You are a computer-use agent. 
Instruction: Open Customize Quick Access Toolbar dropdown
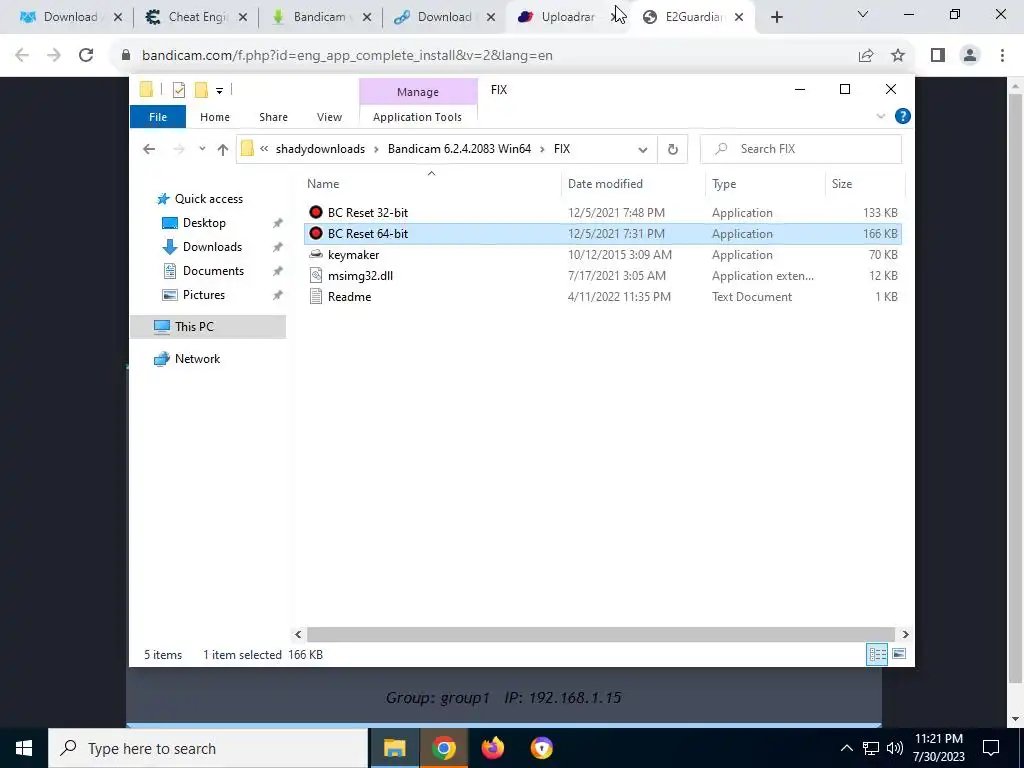(219, 91)
